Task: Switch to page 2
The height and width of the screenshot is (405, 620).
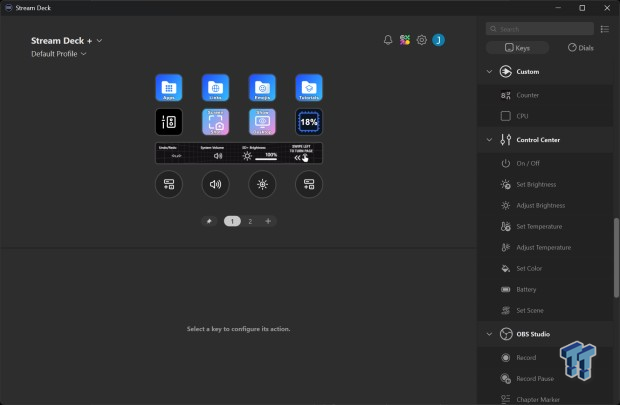Action: [250, 221]
